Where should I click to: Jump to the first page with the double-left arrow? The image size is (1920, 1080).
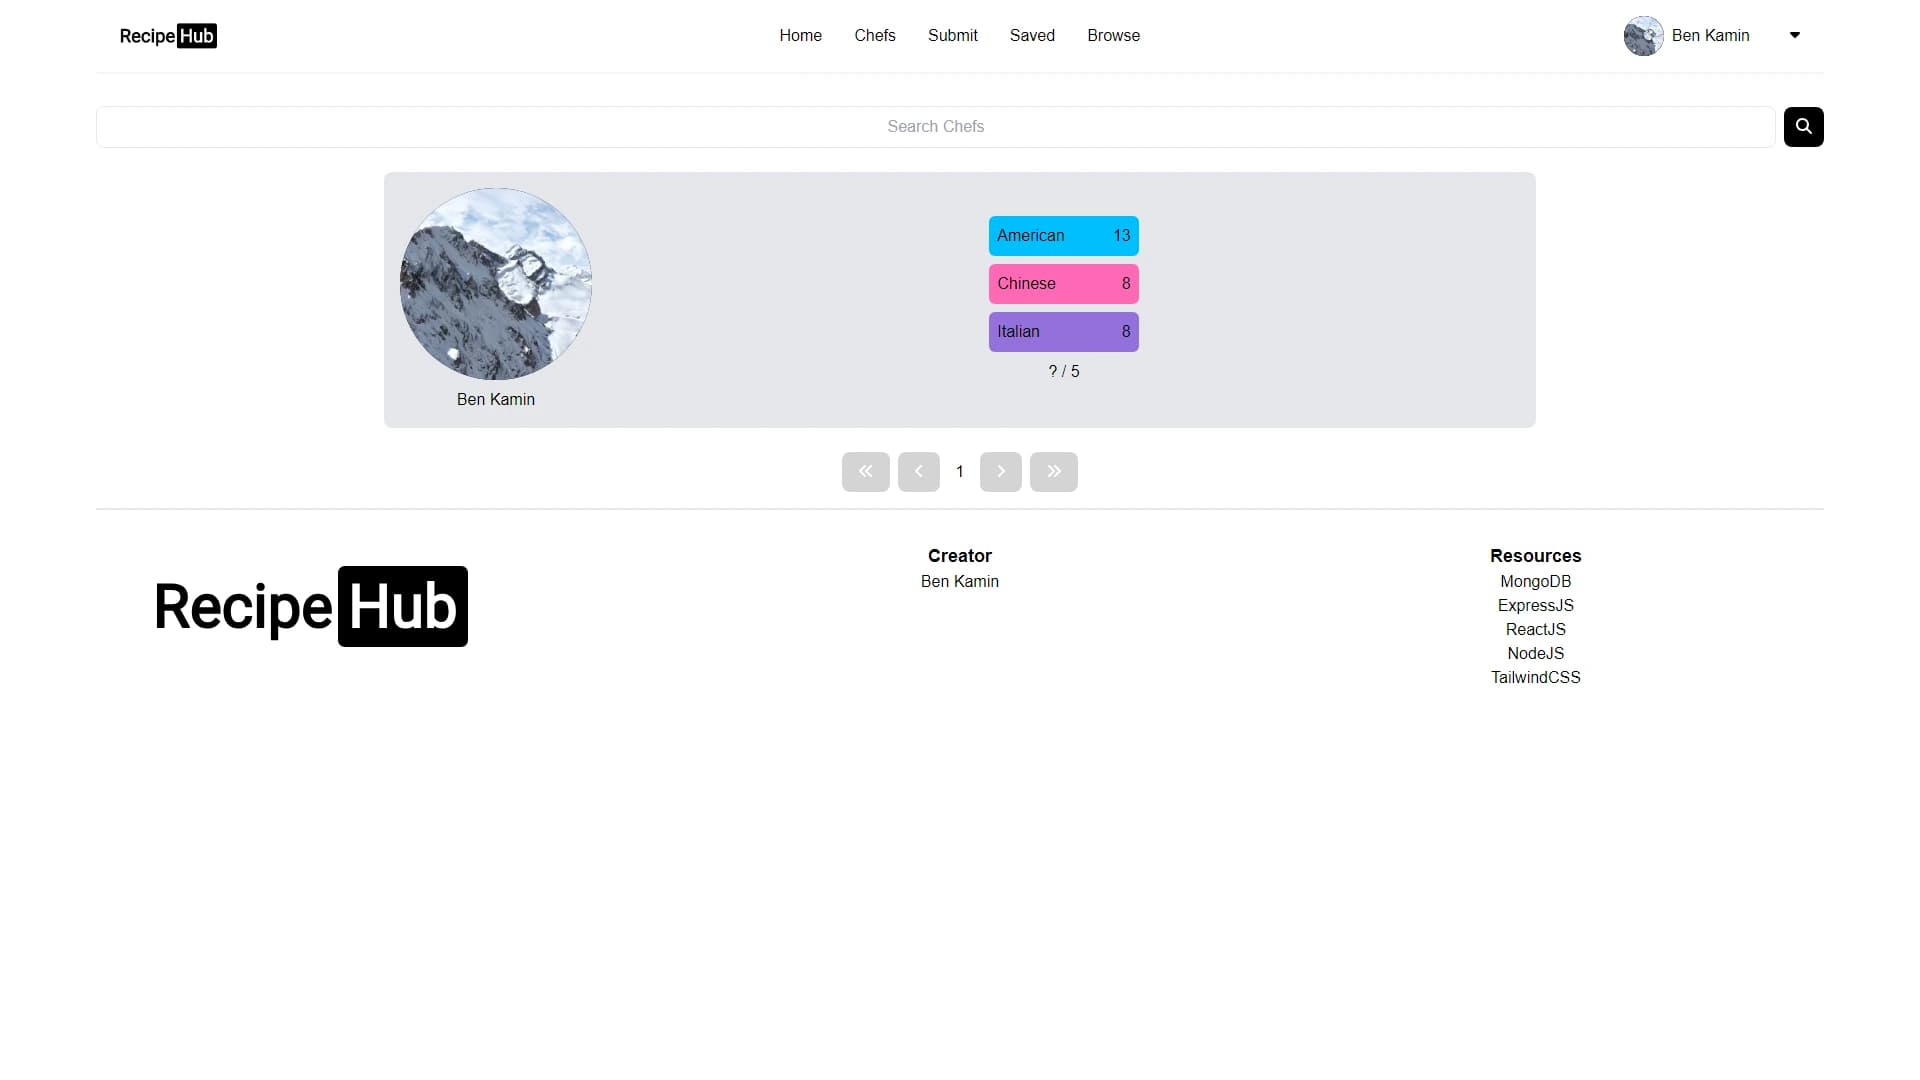coord(865,471)
